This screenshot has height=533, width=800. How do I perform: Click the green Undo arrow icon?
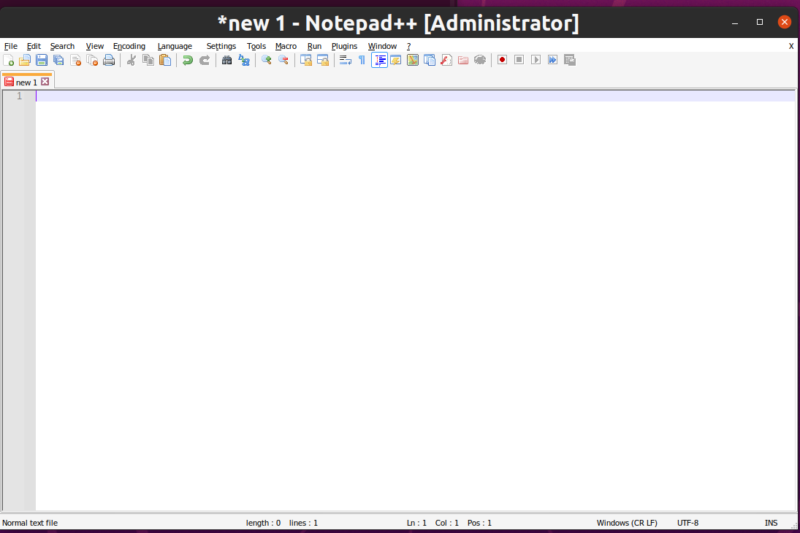pos(187,60)
